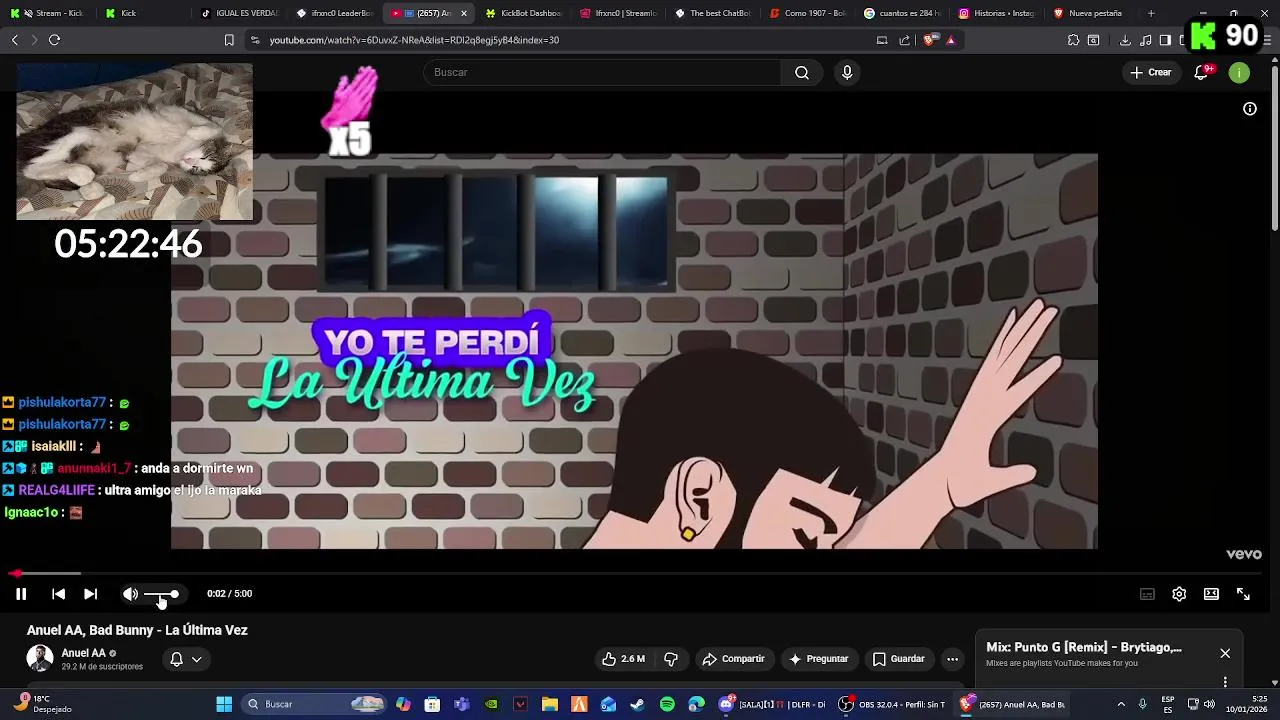Screen dimensions: 1280x720
Task: Pause the video with the pause button
Action: [x=21, y=594]
